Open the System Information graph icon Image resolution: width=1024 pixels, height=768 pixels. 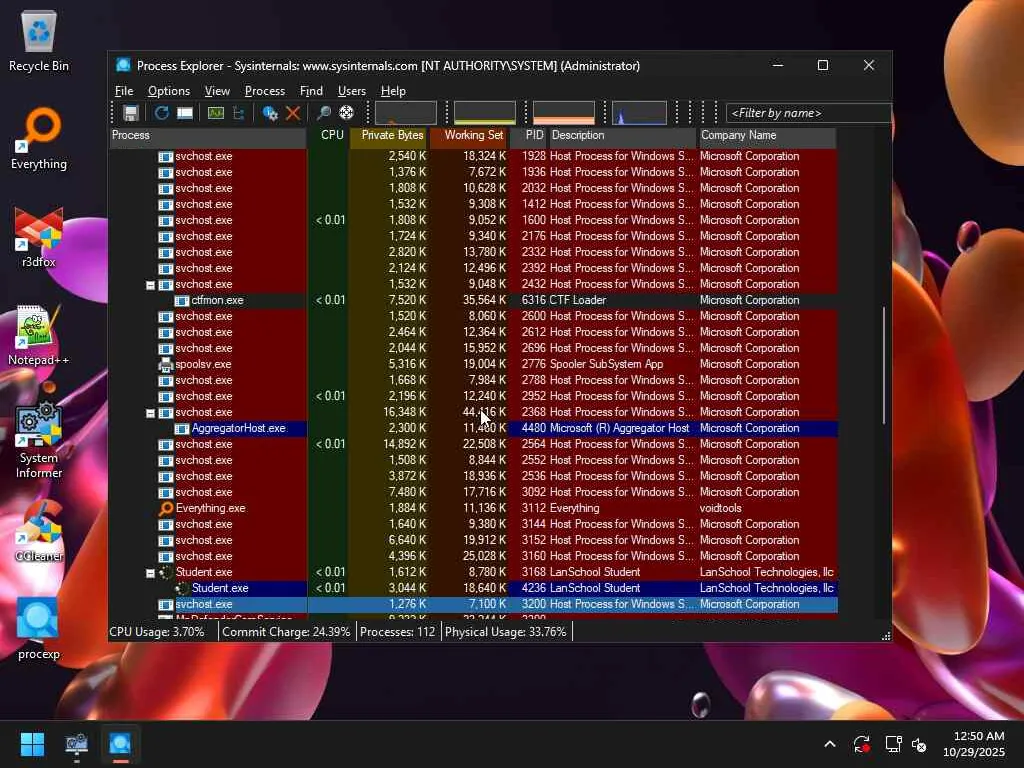pyautogui.click(x=216, y=113)
